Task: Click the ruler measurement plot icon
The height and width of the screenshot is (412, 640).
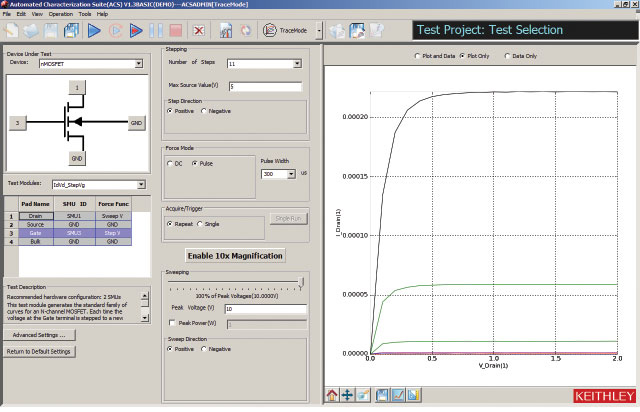Action: click(x=413, y=395)
